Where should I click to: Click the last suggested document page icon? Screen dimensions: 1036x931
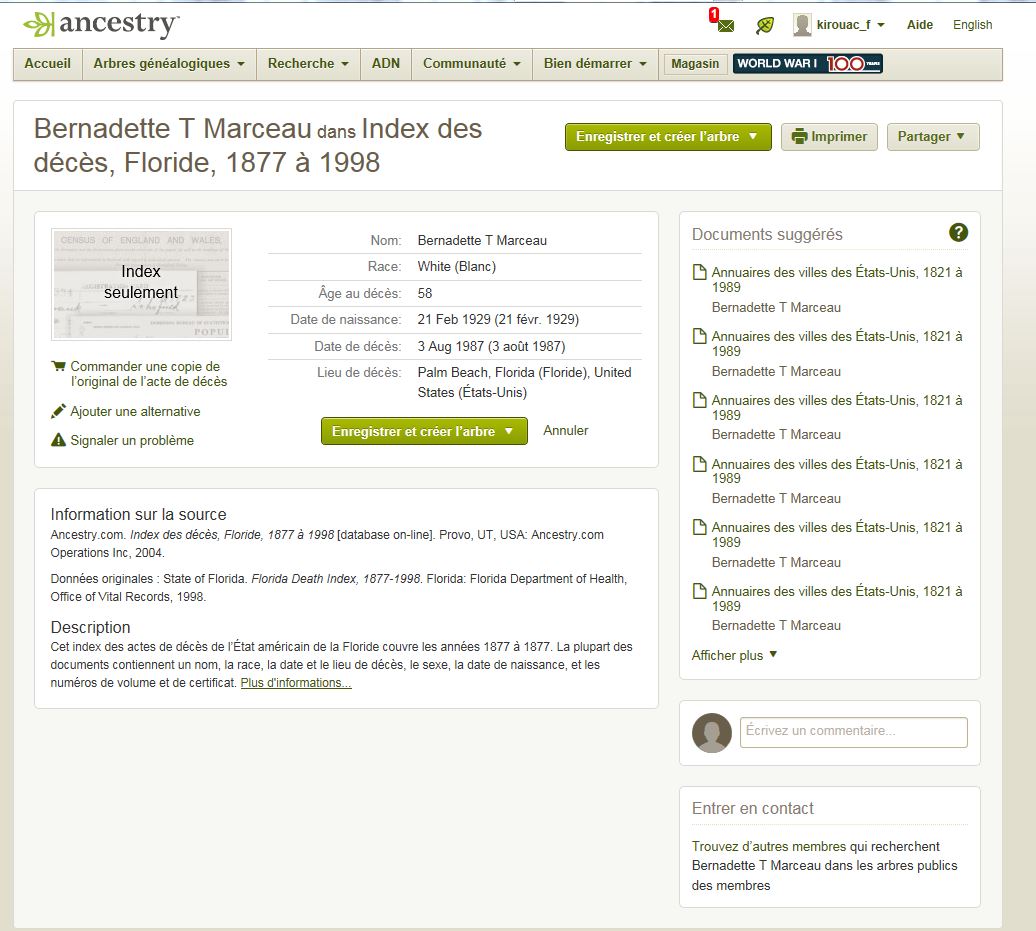click(x=699, y=591)
